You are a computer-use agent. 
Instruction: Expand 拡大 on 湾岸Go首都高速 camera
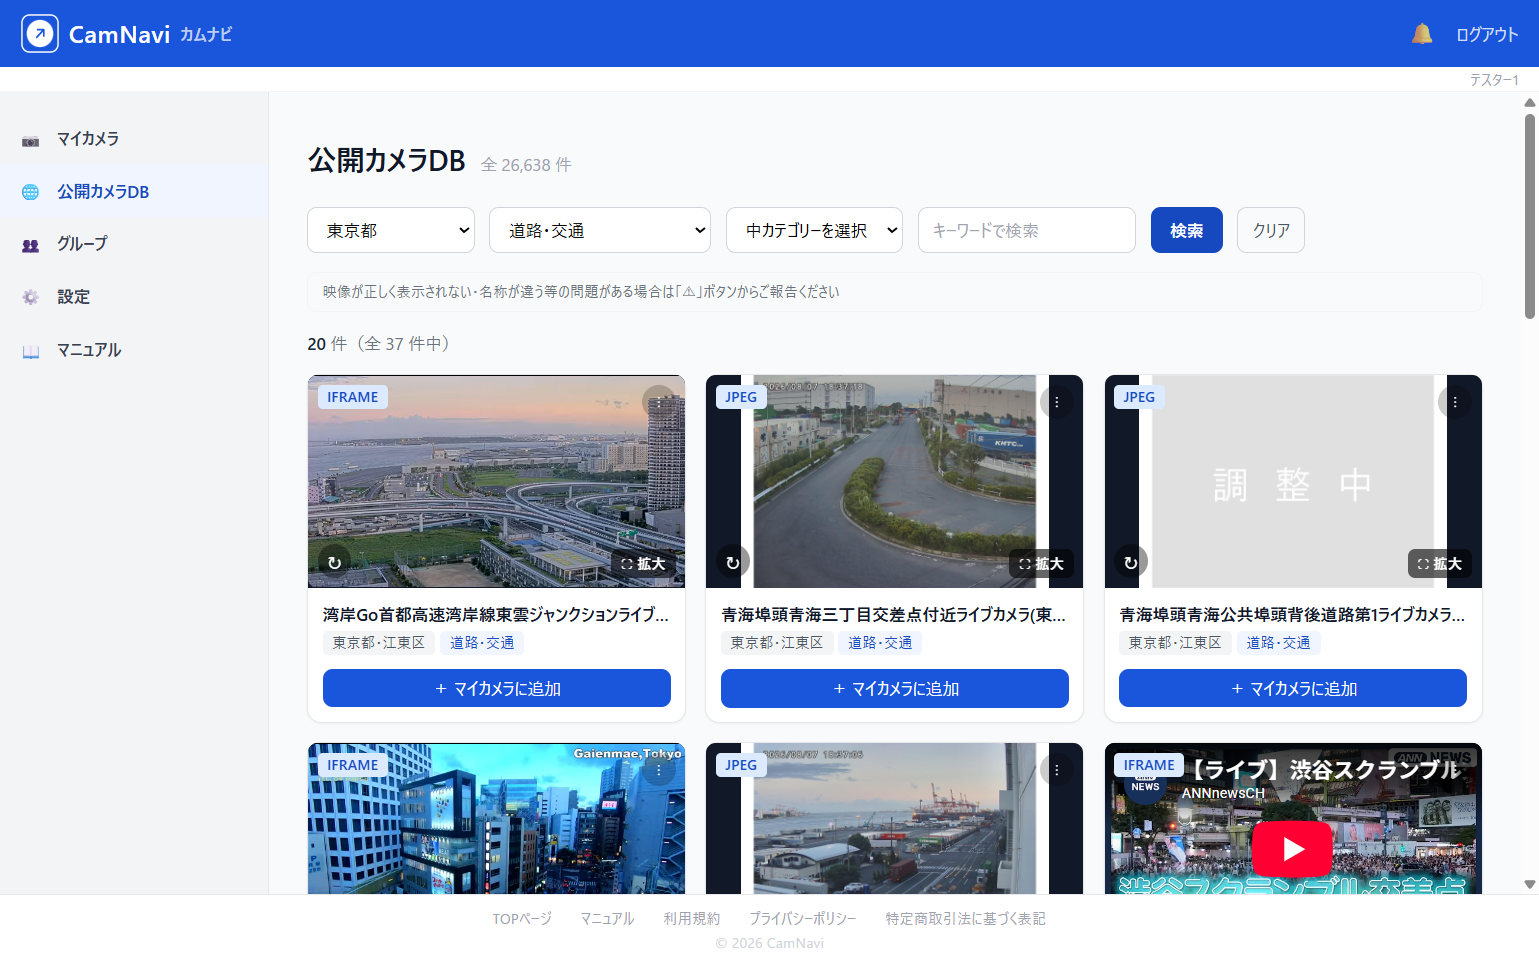643,564
